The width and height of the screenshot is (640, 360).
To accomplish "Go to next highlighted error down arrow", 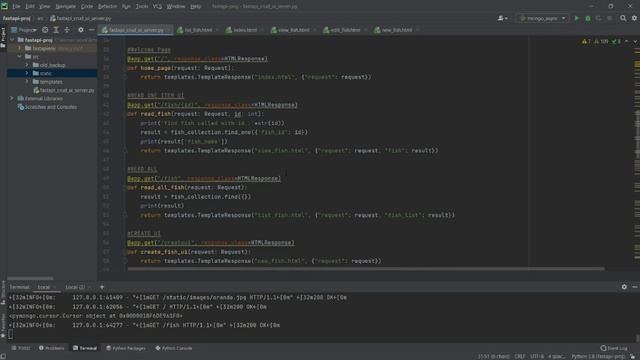I will click(635, 42).
